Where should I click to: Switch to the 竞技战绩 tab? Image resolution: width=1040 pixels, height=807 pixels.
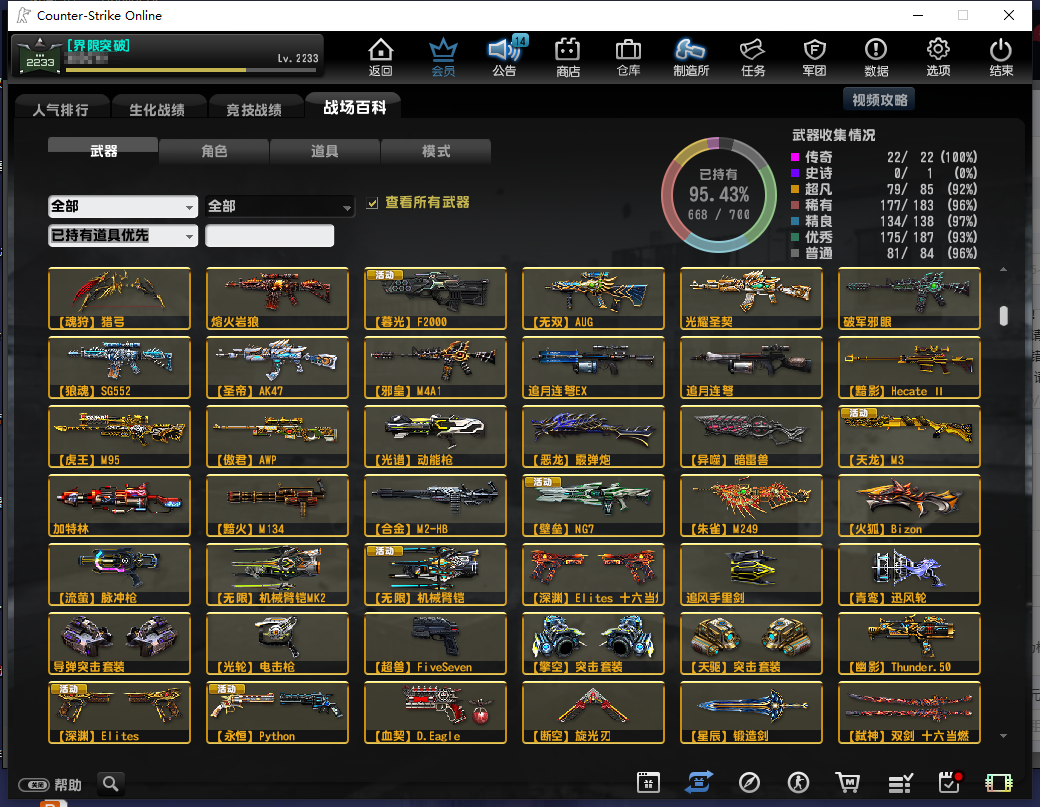[254, 109]
